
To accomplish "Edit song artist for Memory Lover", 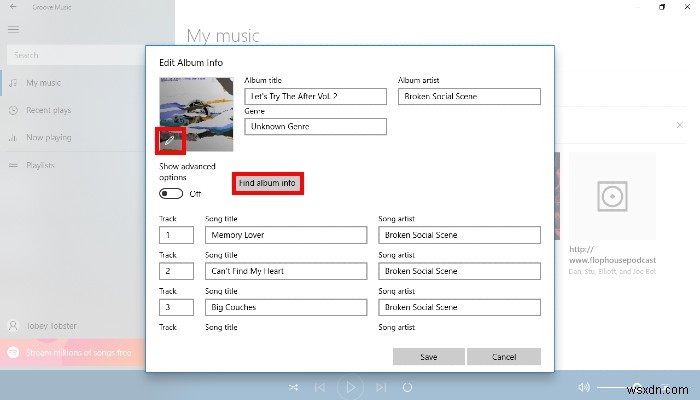I will [459, 235].
